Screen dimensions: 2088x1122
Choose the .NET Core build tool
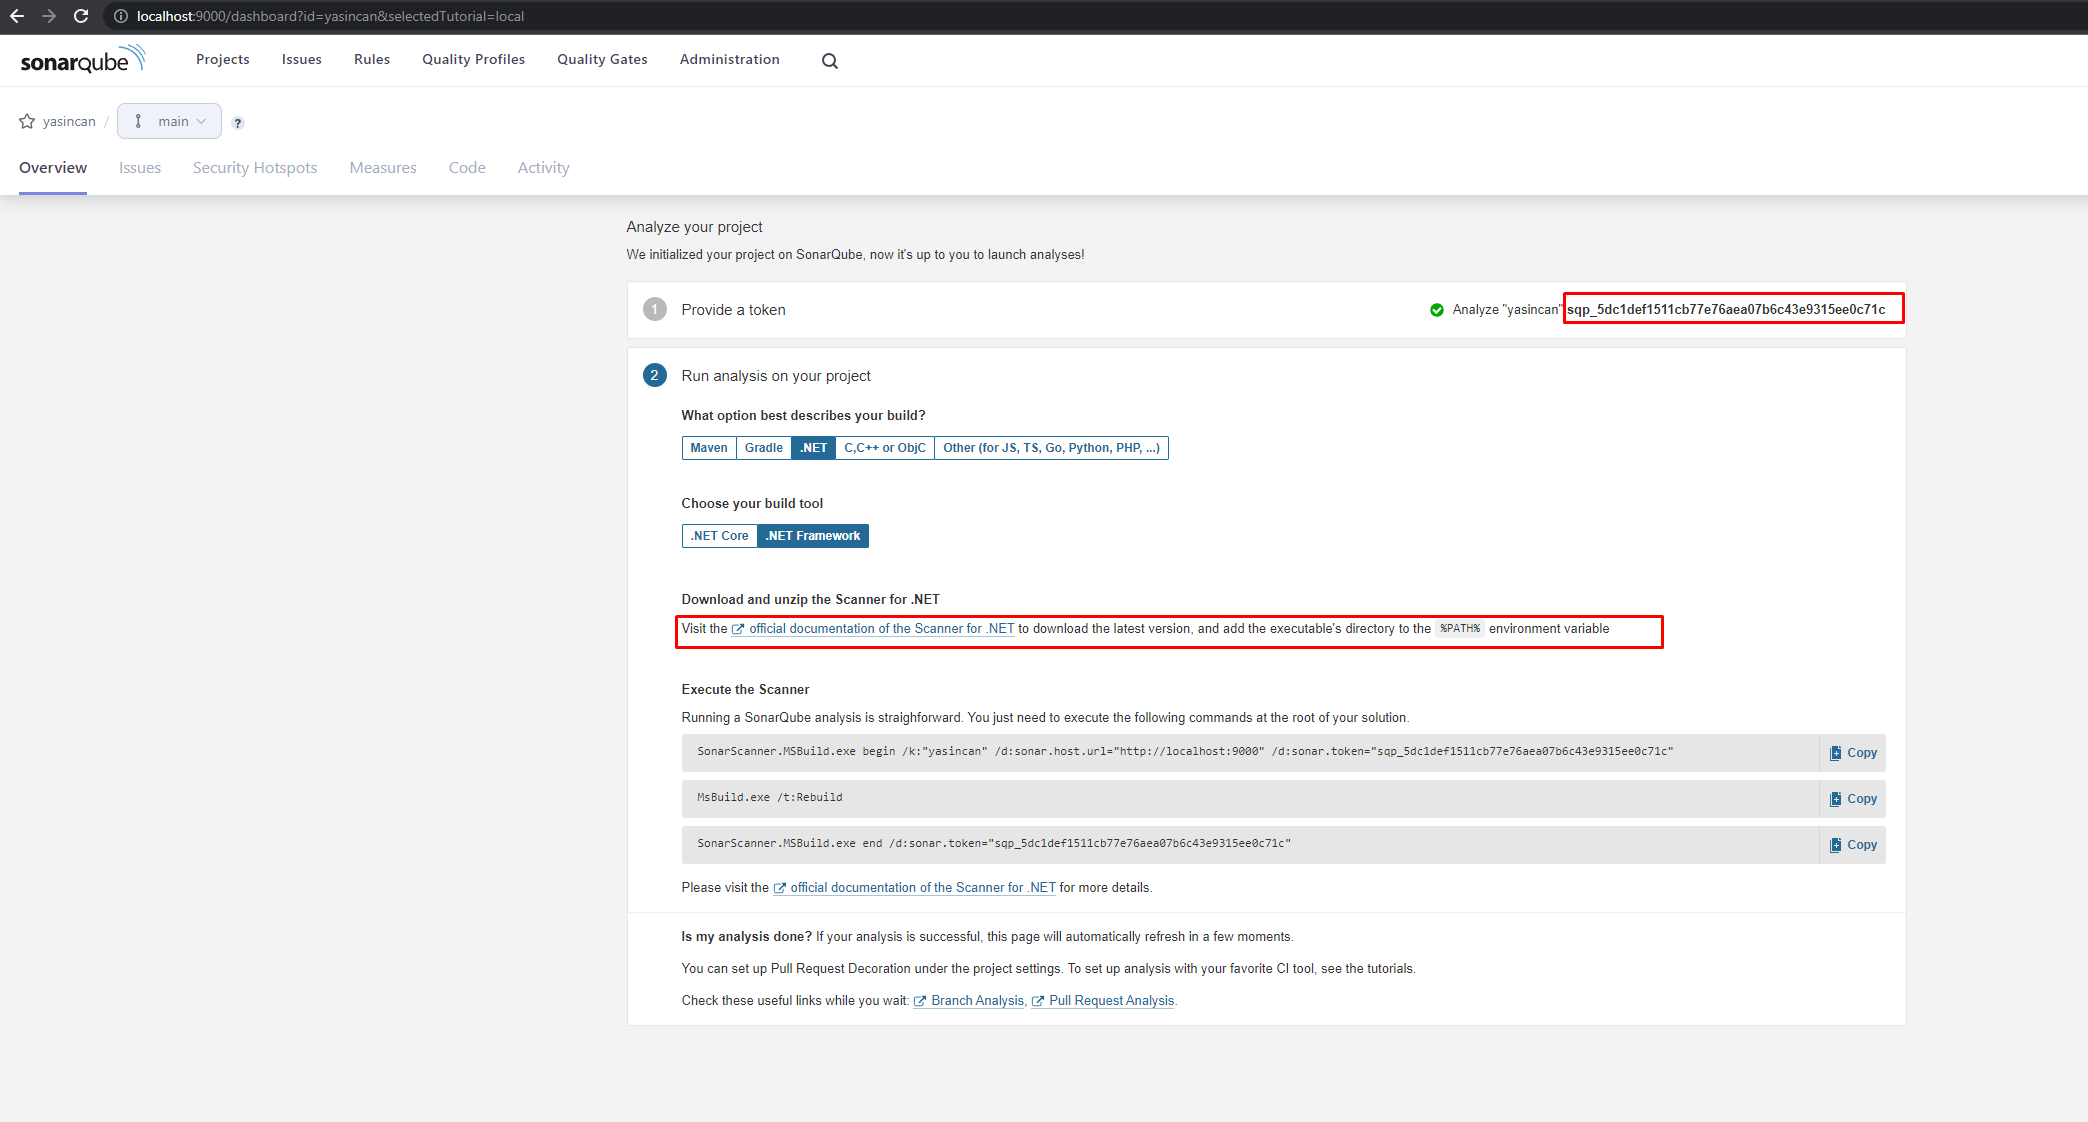click(x=719, y=536)
